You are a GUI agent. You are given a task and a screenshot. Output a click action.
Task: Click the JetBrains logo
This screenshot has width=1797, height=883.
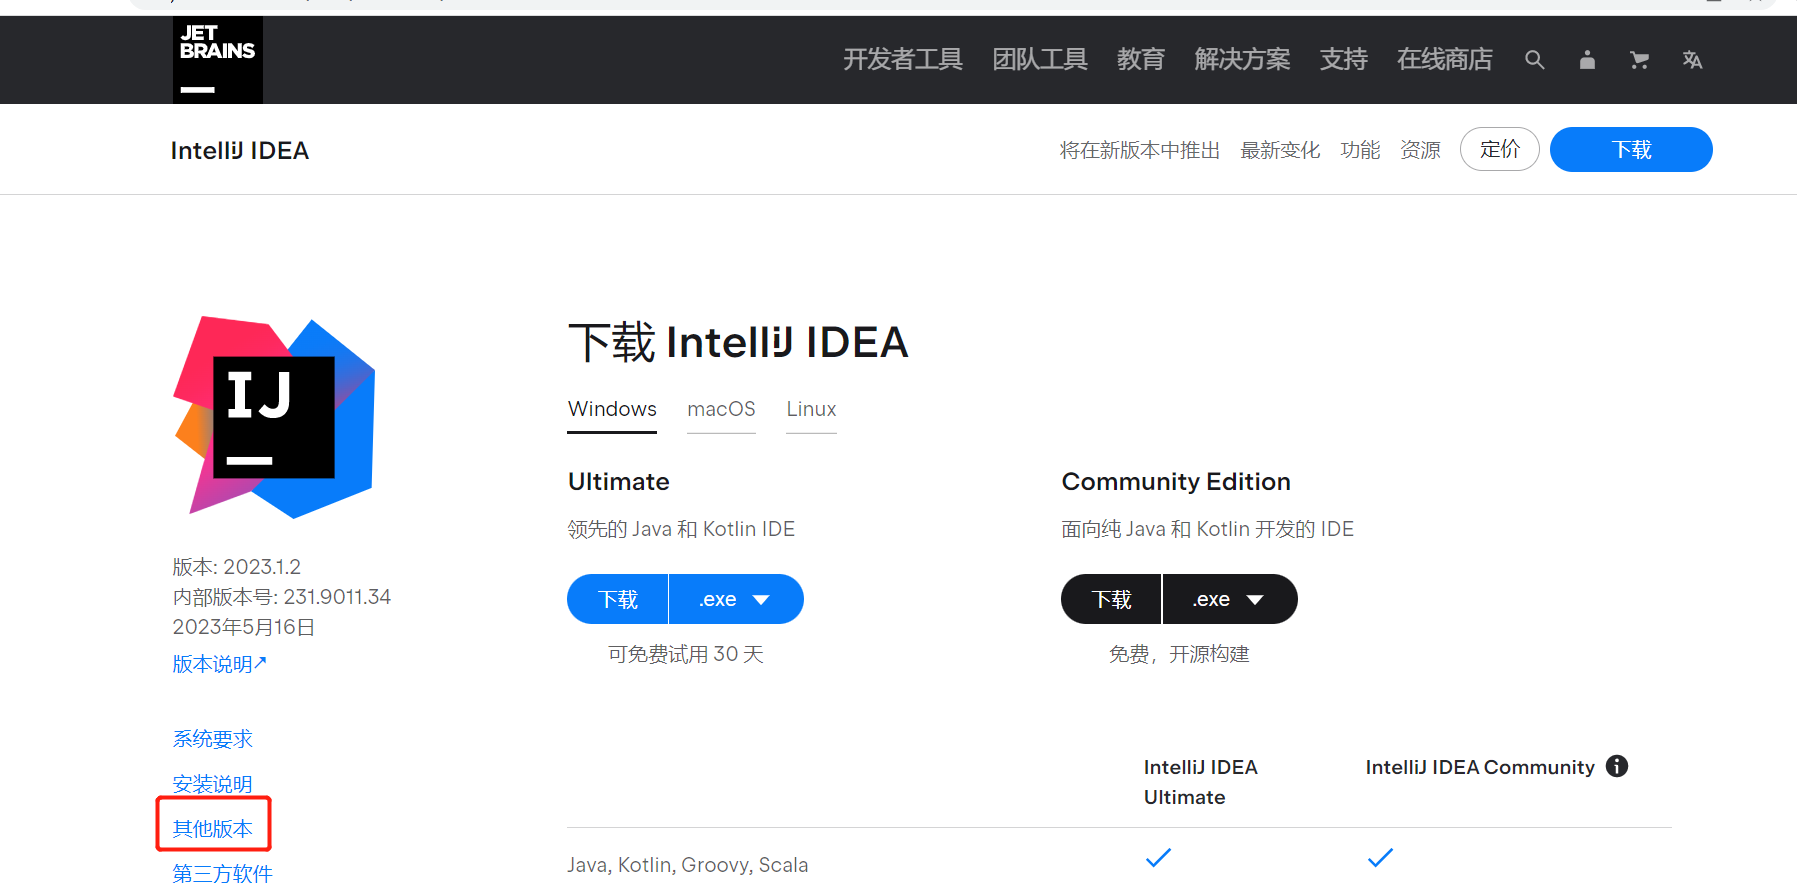tap(218, 60)
